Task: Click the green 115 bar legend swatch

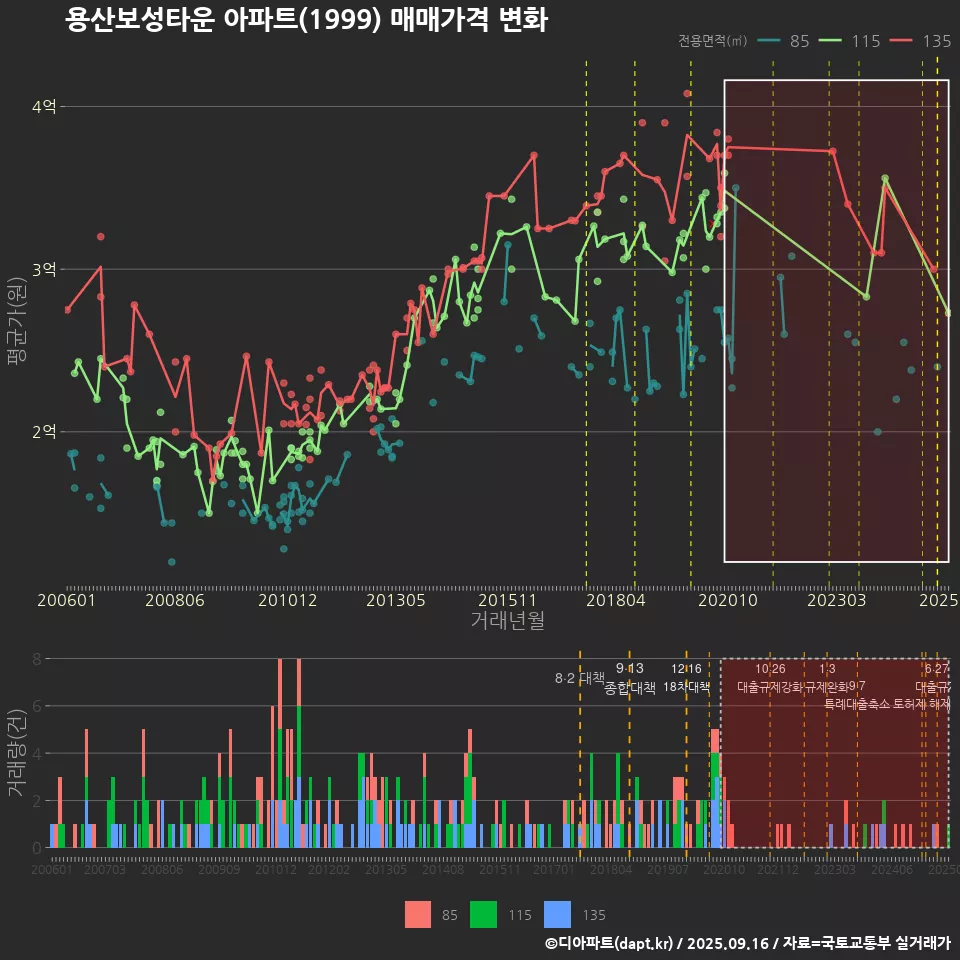Action: [x=484, y=914]
